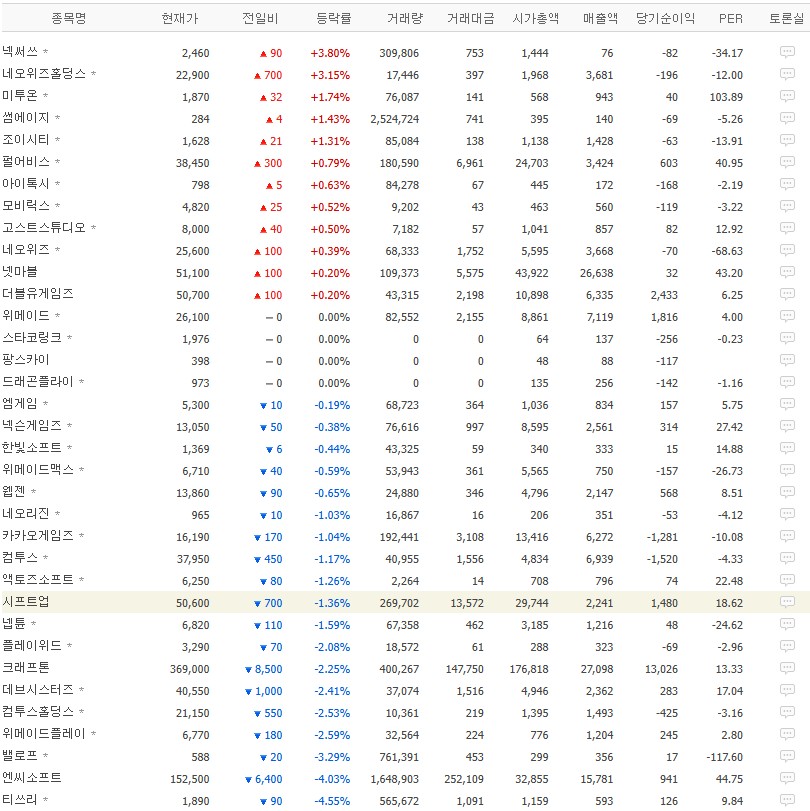Click the 카카오게임즈 row speech bubble icon
This screenshot has width=810, height=811.
(787, 536)
